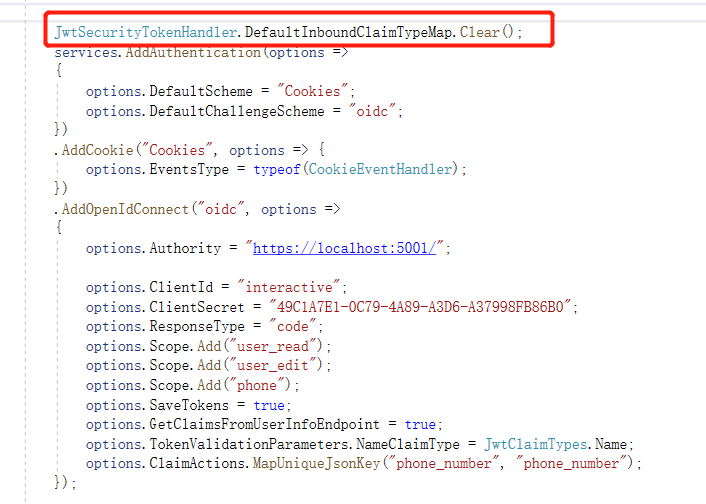
Task: Click first "phone_number" string argument
Action: 444,463
